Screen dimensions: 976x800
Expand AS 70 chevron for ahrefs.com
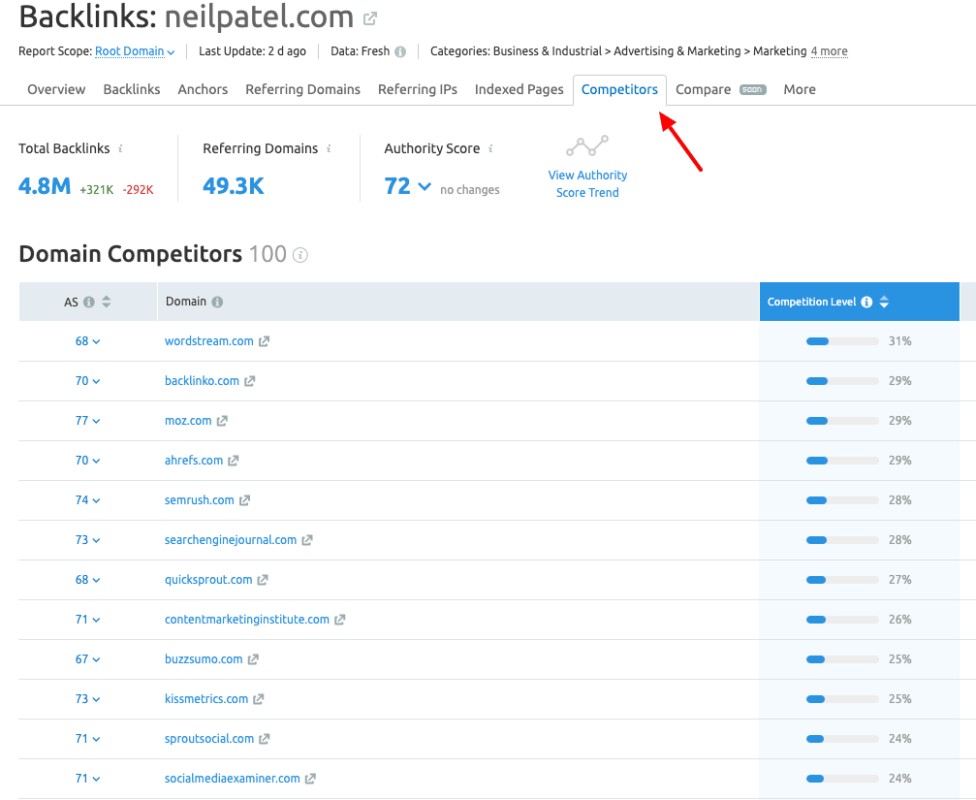coord(96,461)
